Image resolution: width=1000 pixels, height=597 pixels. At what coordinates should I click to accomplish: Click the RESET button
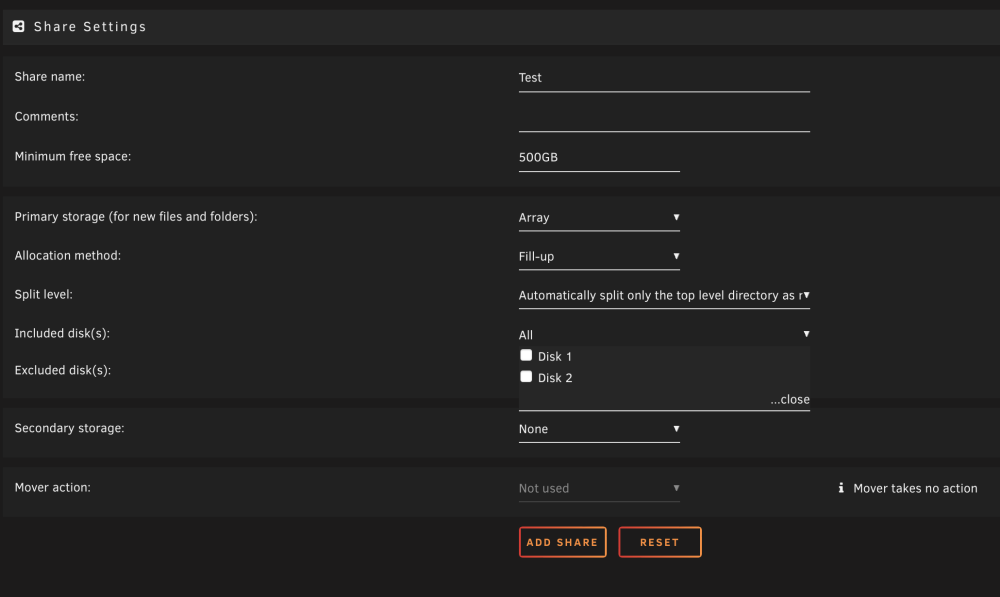coord(660,542)
